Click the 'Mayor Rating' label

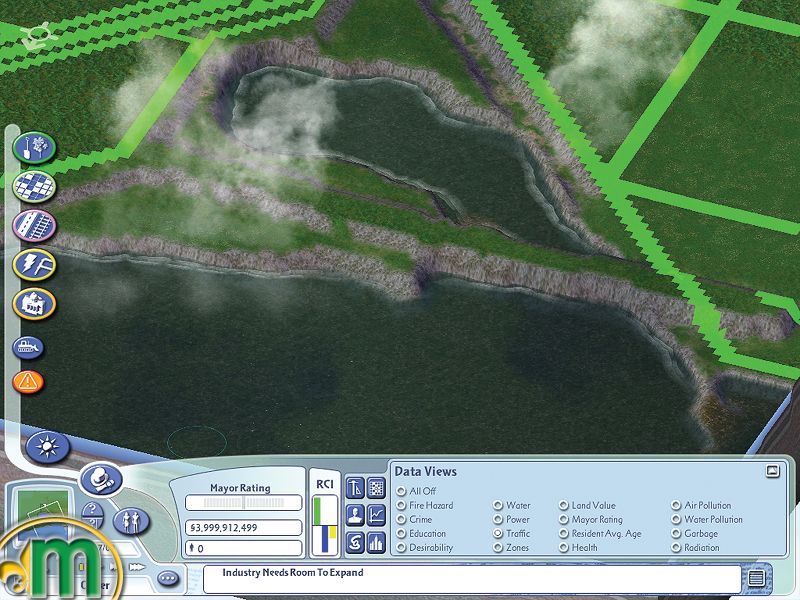click(240, 488)
